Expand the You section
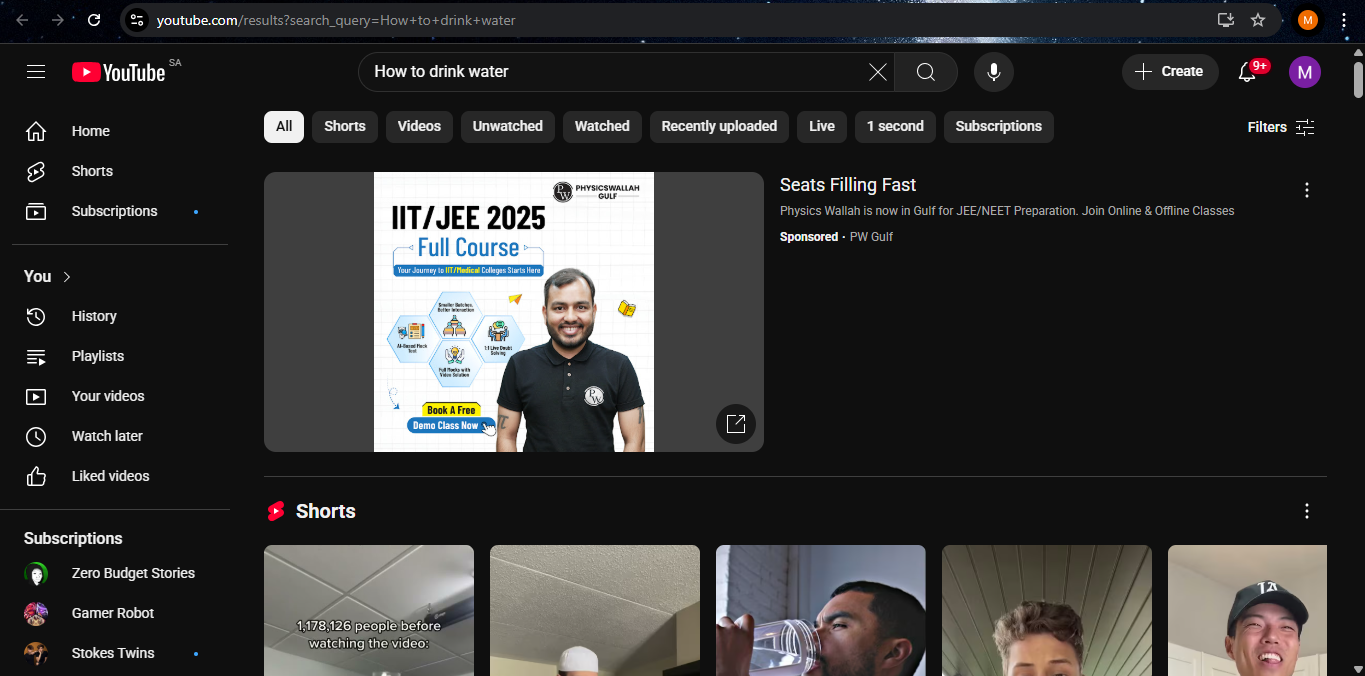The width and height of the screenshot is (1365, 676). (x=48, y=276)
